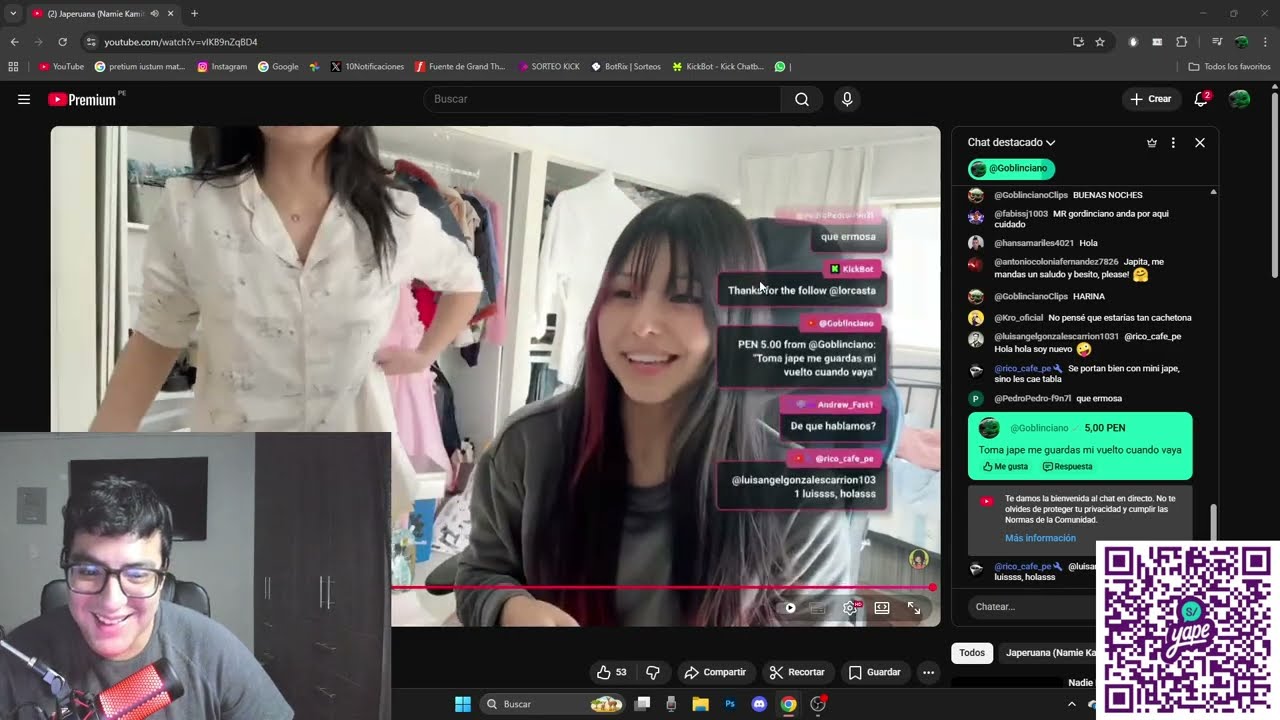Open more actions ellipsis below video
The image size is (1280, 720).
[x=928, y=672]
